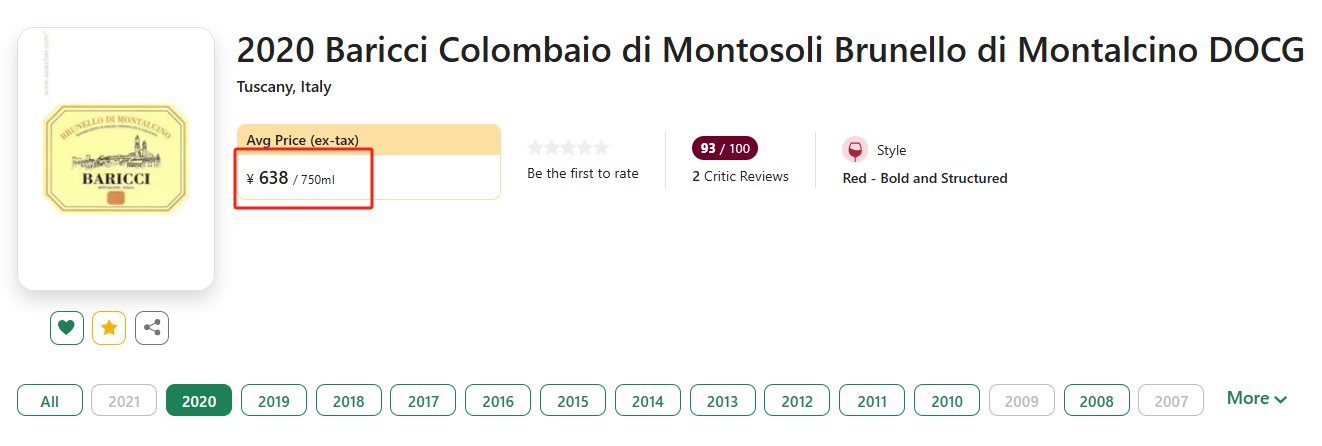Click the yellow star icon

[x=109, y=328]
